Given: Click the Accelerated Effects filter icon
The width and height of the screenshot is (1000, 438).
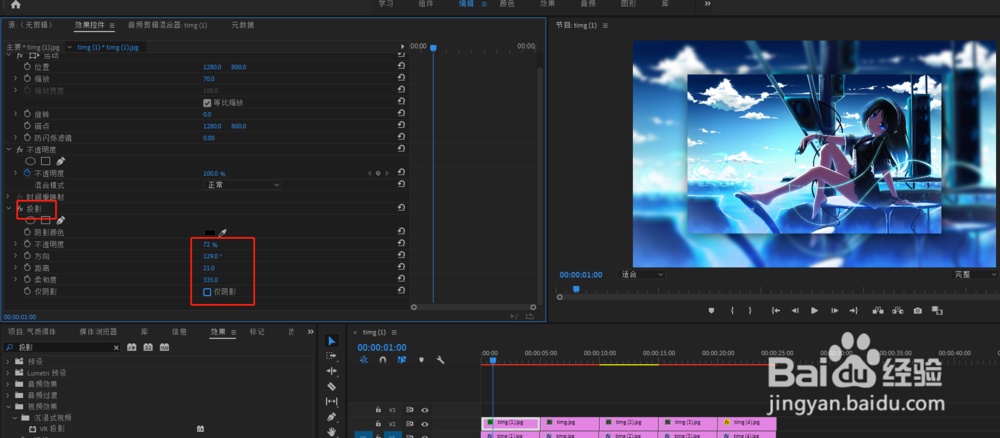Looking at the screenshot, I should coord(131,347).
